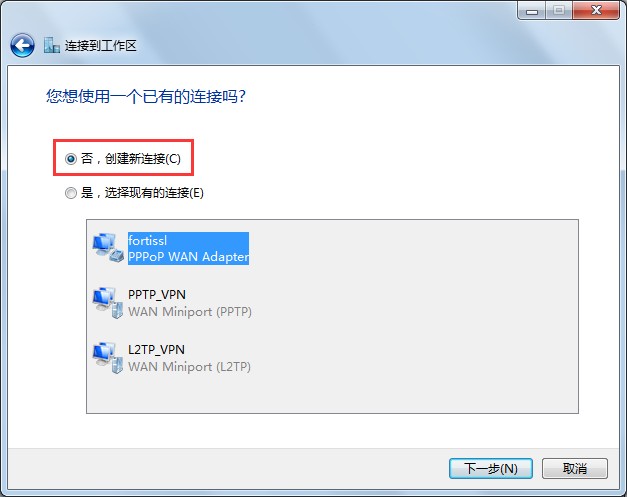The height and width of the screenshot is (497, 627).
Task: Choose the 否，创建新连接(C) radio button
Action: pyautogui.click(x=71, y=159)
